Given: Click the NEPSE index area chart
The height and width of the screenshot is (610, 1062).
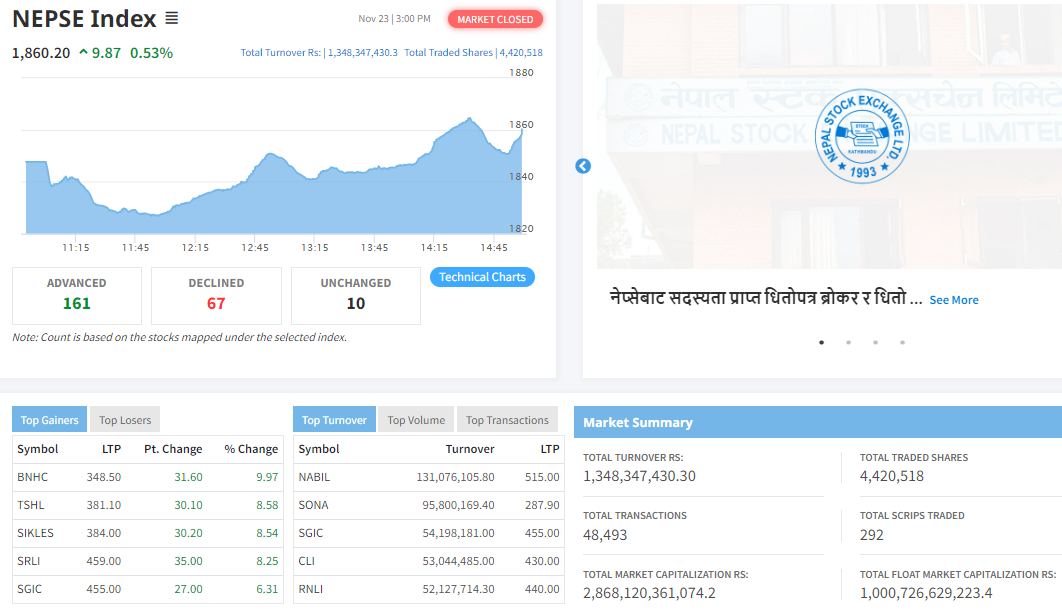Looking at the screenshot, I should [x=274, y=176].
